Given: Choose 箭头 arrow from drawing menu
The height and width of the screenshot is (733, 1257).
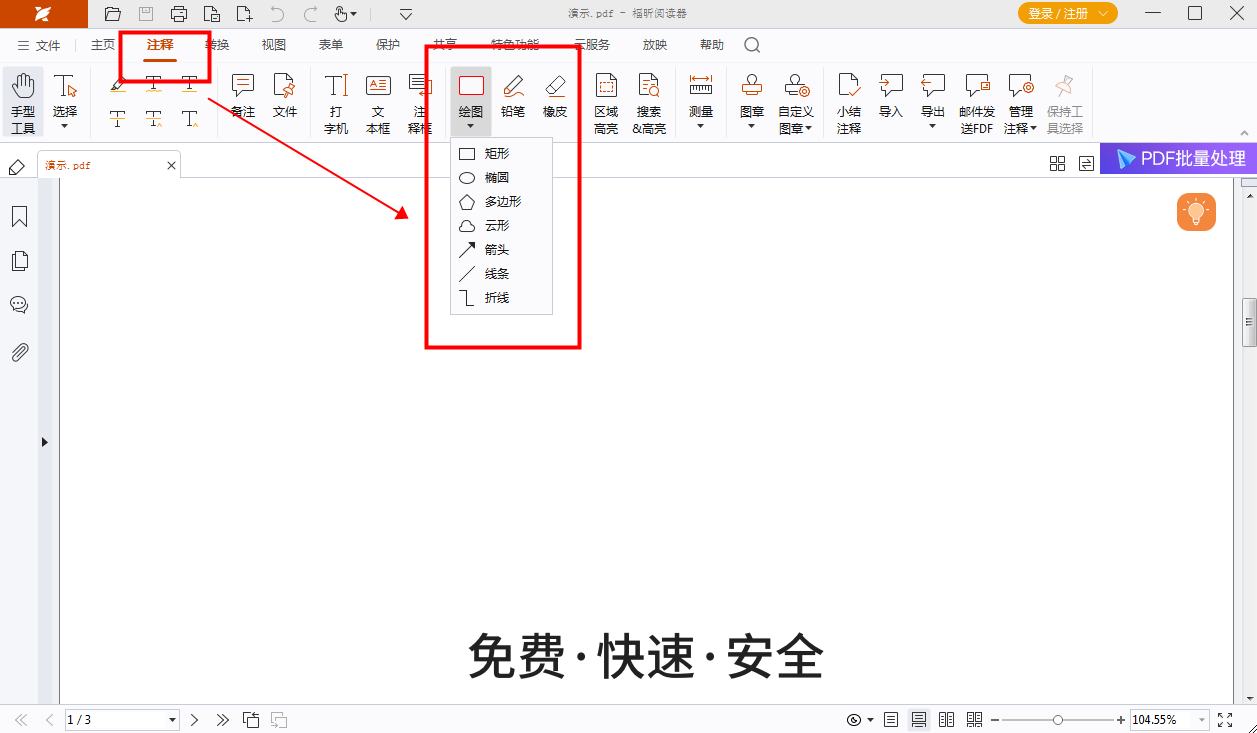Looking at the screenshot, I should tap(502, 249).
